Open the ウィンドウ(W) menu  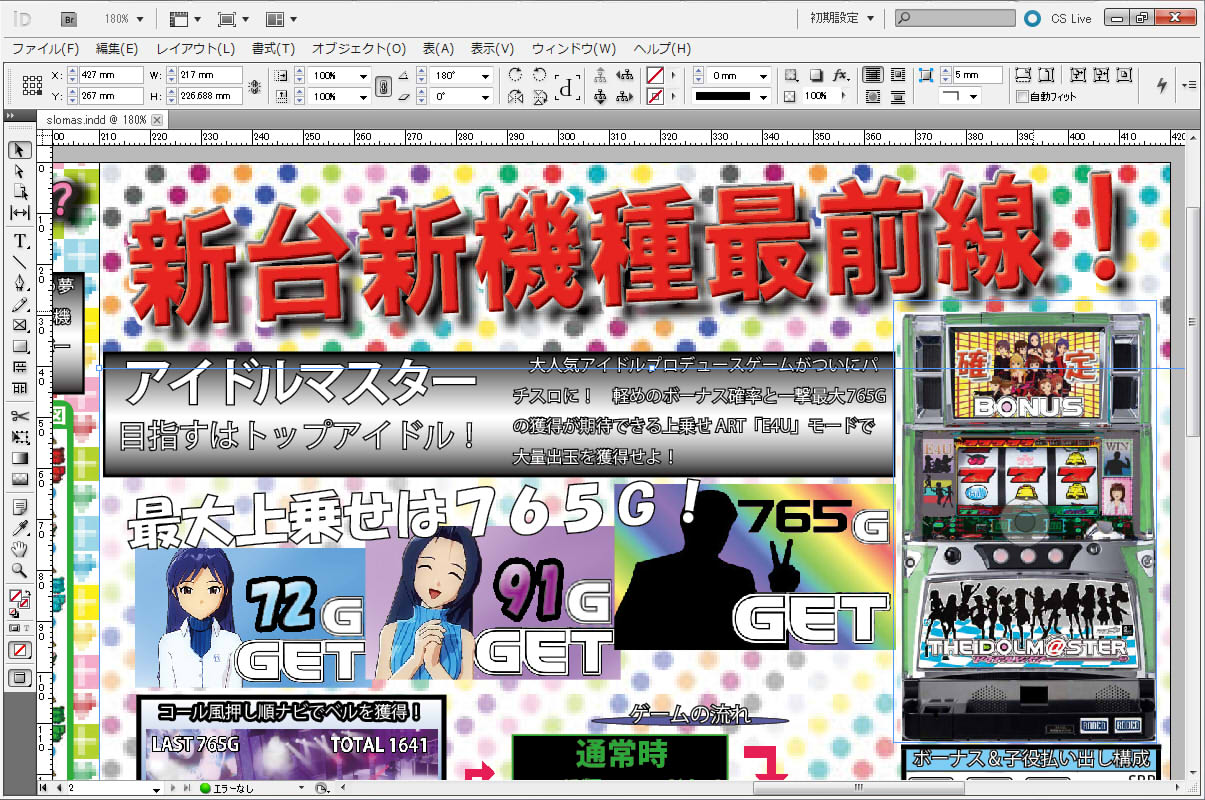tap(574, 48)
